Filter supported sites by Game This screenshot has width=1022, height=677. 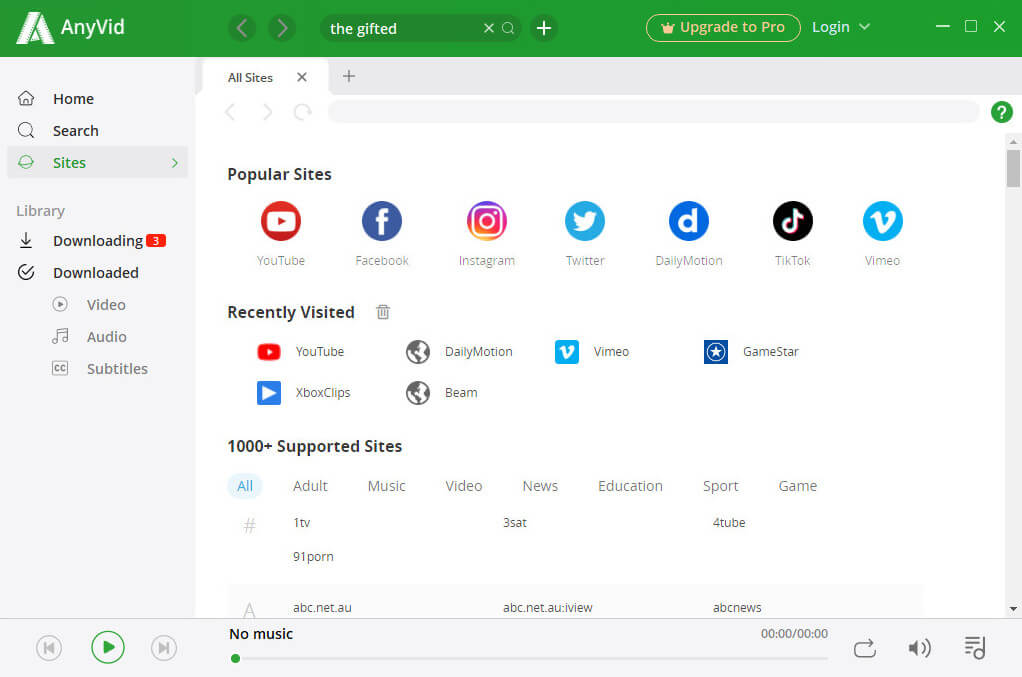(x=798, y=486)
